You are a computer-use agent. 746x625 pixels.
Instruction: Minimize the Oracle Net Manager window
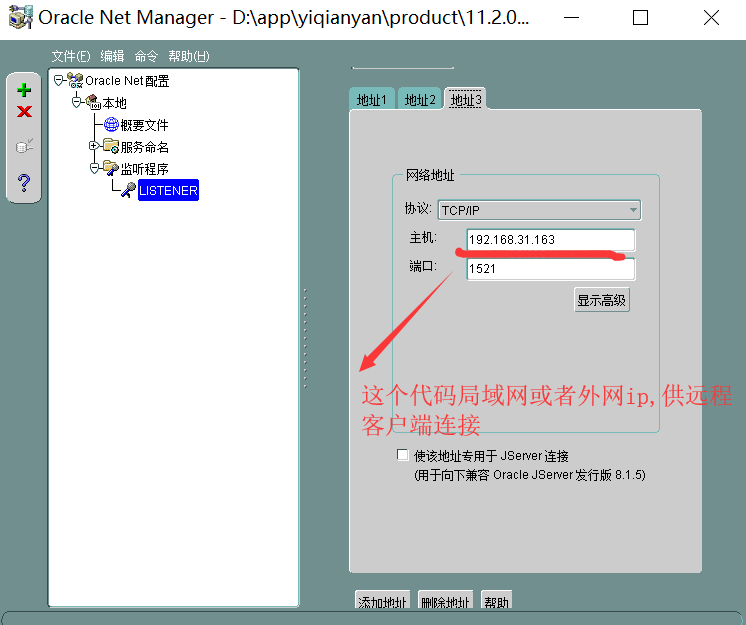(571, 18)
